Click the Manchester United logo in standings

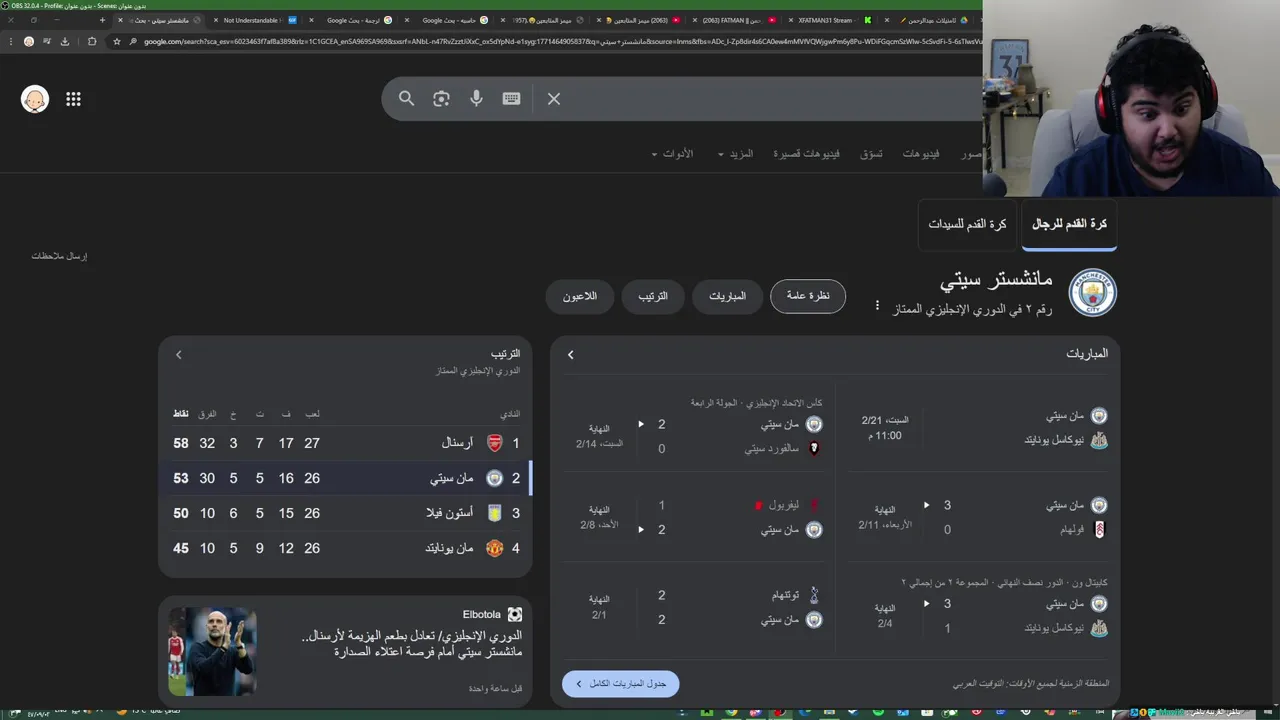click(494, 548)
